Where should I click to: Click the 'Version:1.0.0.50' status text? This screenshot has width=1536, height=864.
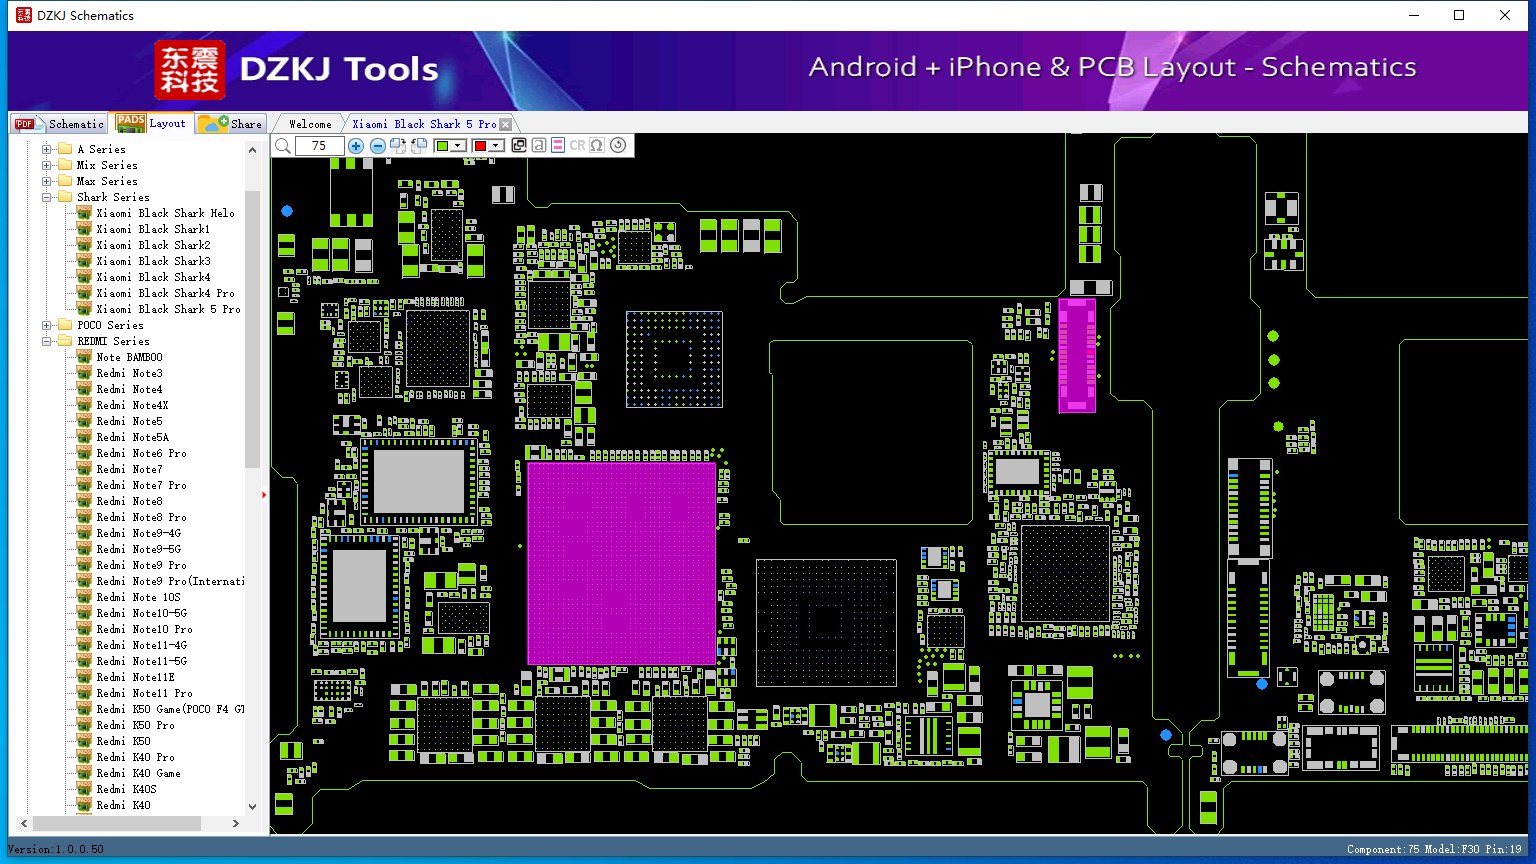(56, 849)
